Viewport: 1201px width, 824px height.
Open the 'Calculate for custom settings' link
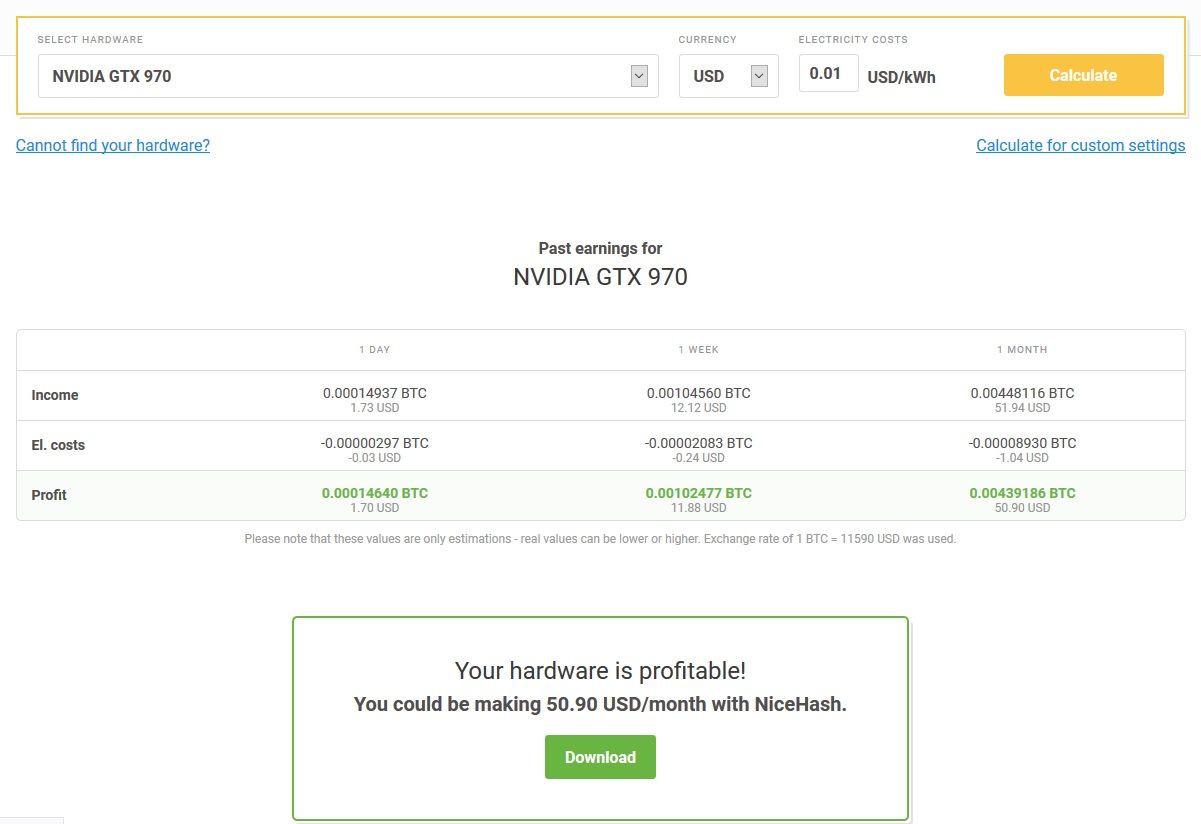[x=1080, y=145]
